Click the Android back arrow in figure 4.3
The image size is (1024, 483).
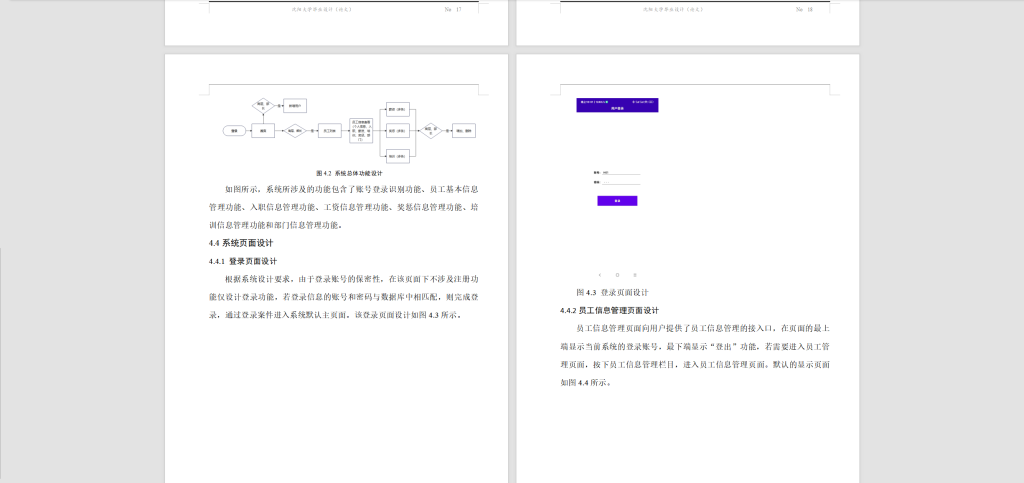coord(600,275)
